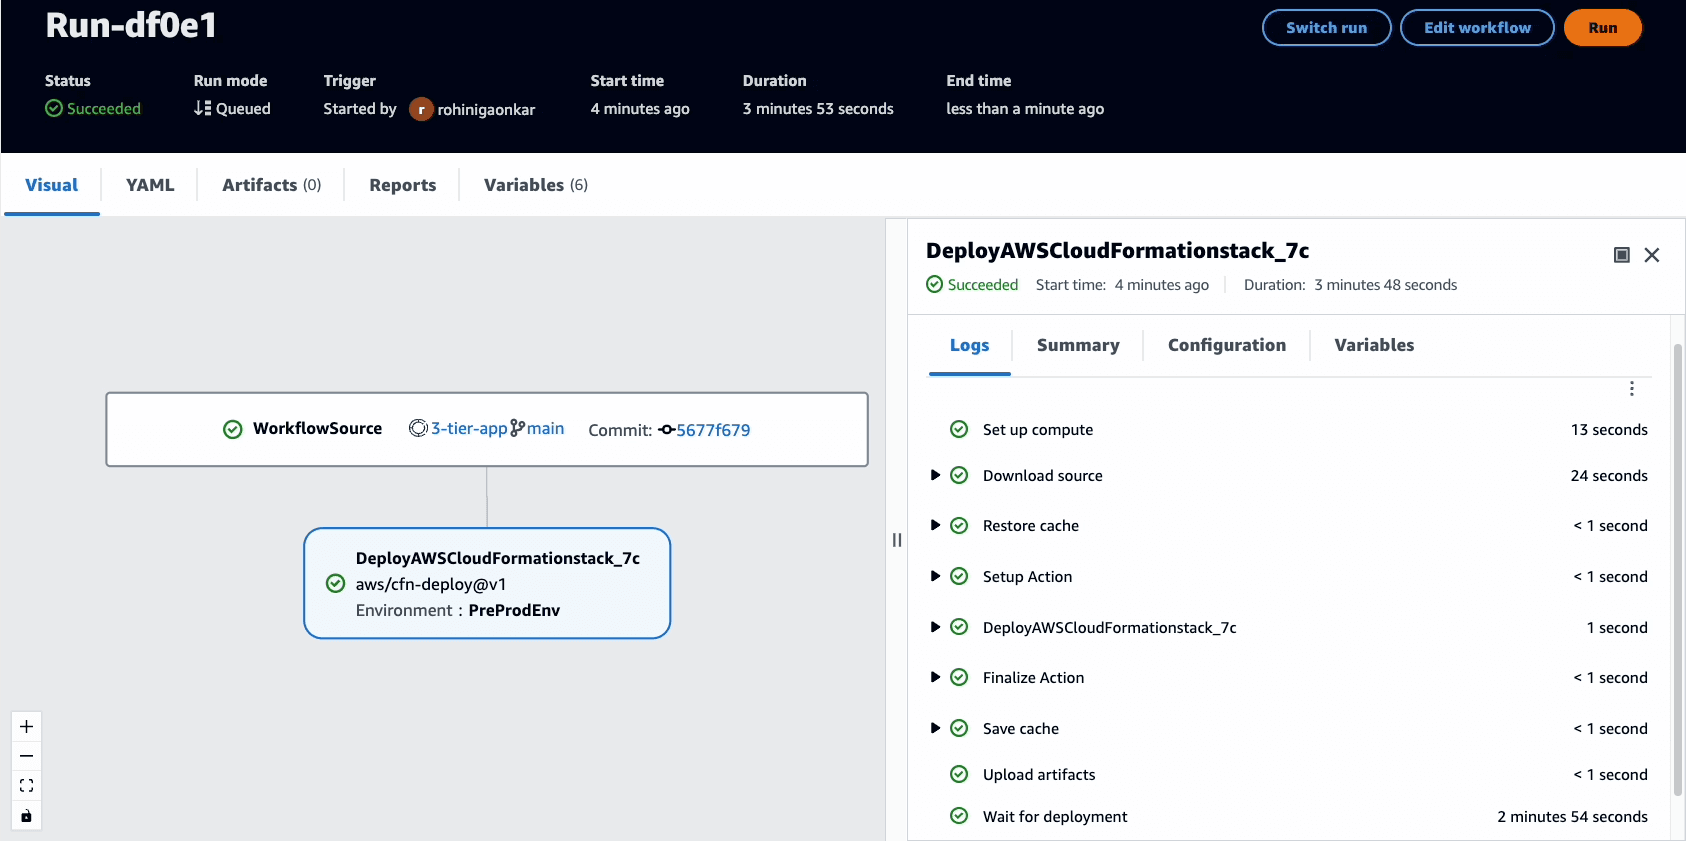Expand the Download source log step
The width and height of the screenshot is (1686, 841).
click(935, 475)
